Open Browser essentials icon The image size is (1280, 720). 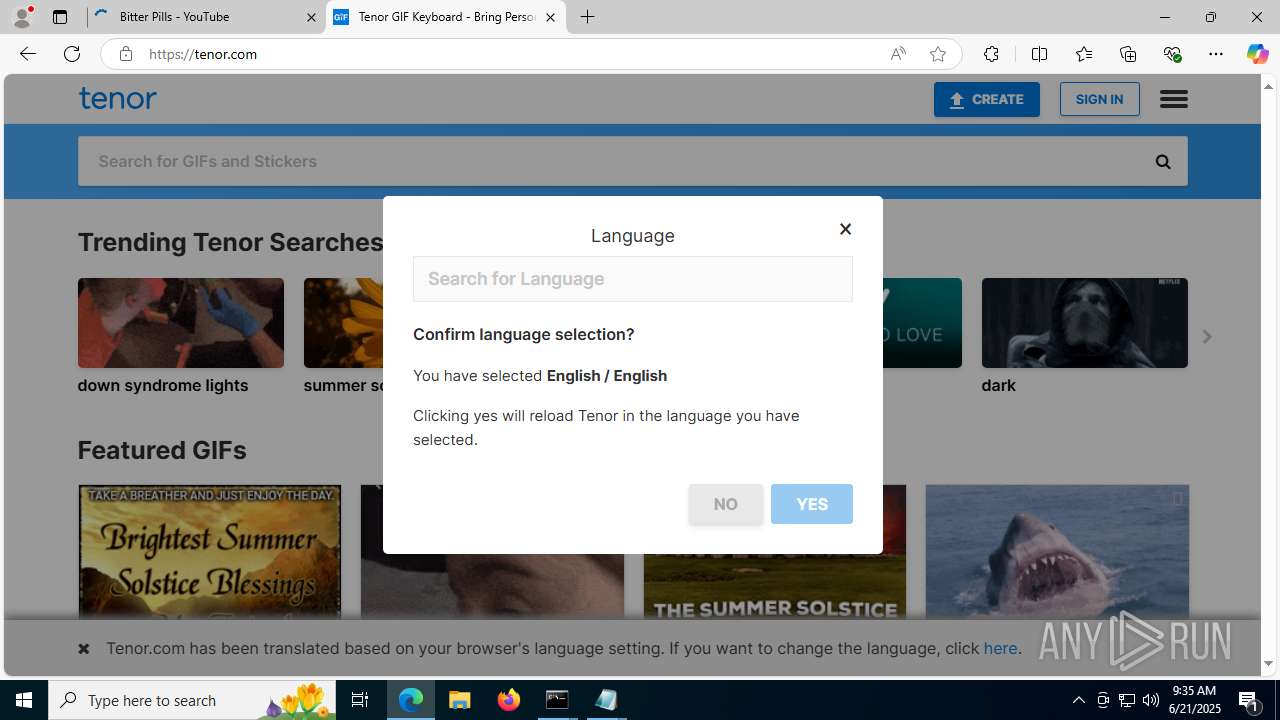[1172, 54]
